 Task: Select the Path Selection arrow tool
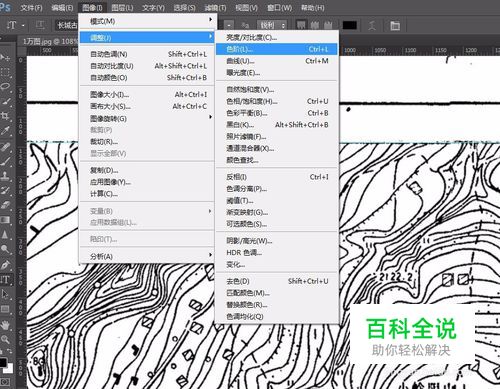click(5, 294)
